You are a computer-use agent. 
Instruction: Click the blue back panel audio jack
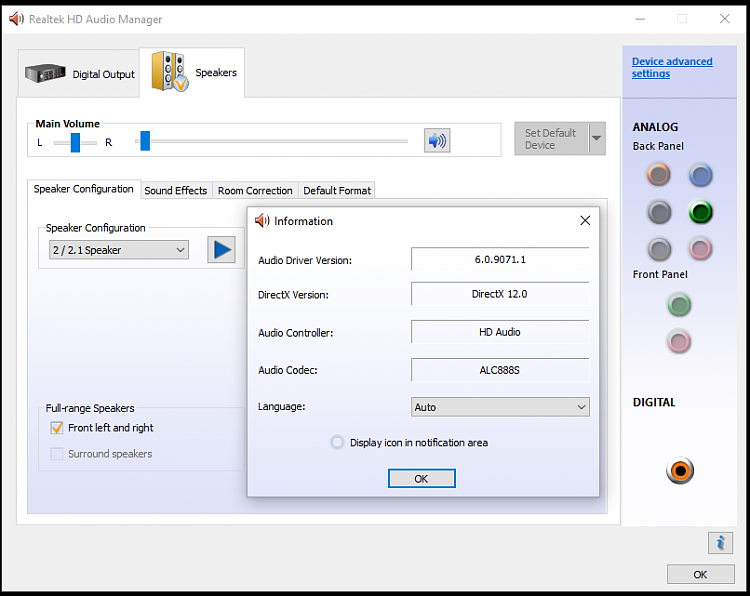[x=701, y=176]
